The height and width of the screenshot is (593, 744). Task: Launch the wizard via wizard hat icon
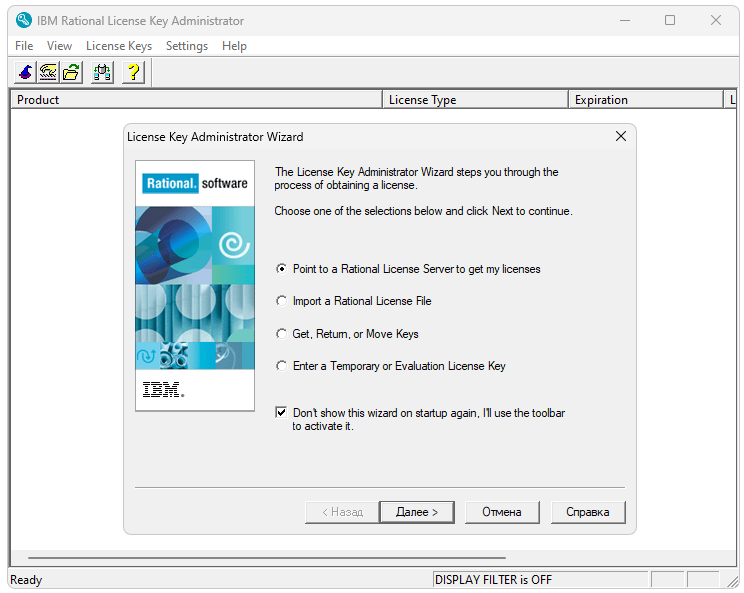[26, 73]
